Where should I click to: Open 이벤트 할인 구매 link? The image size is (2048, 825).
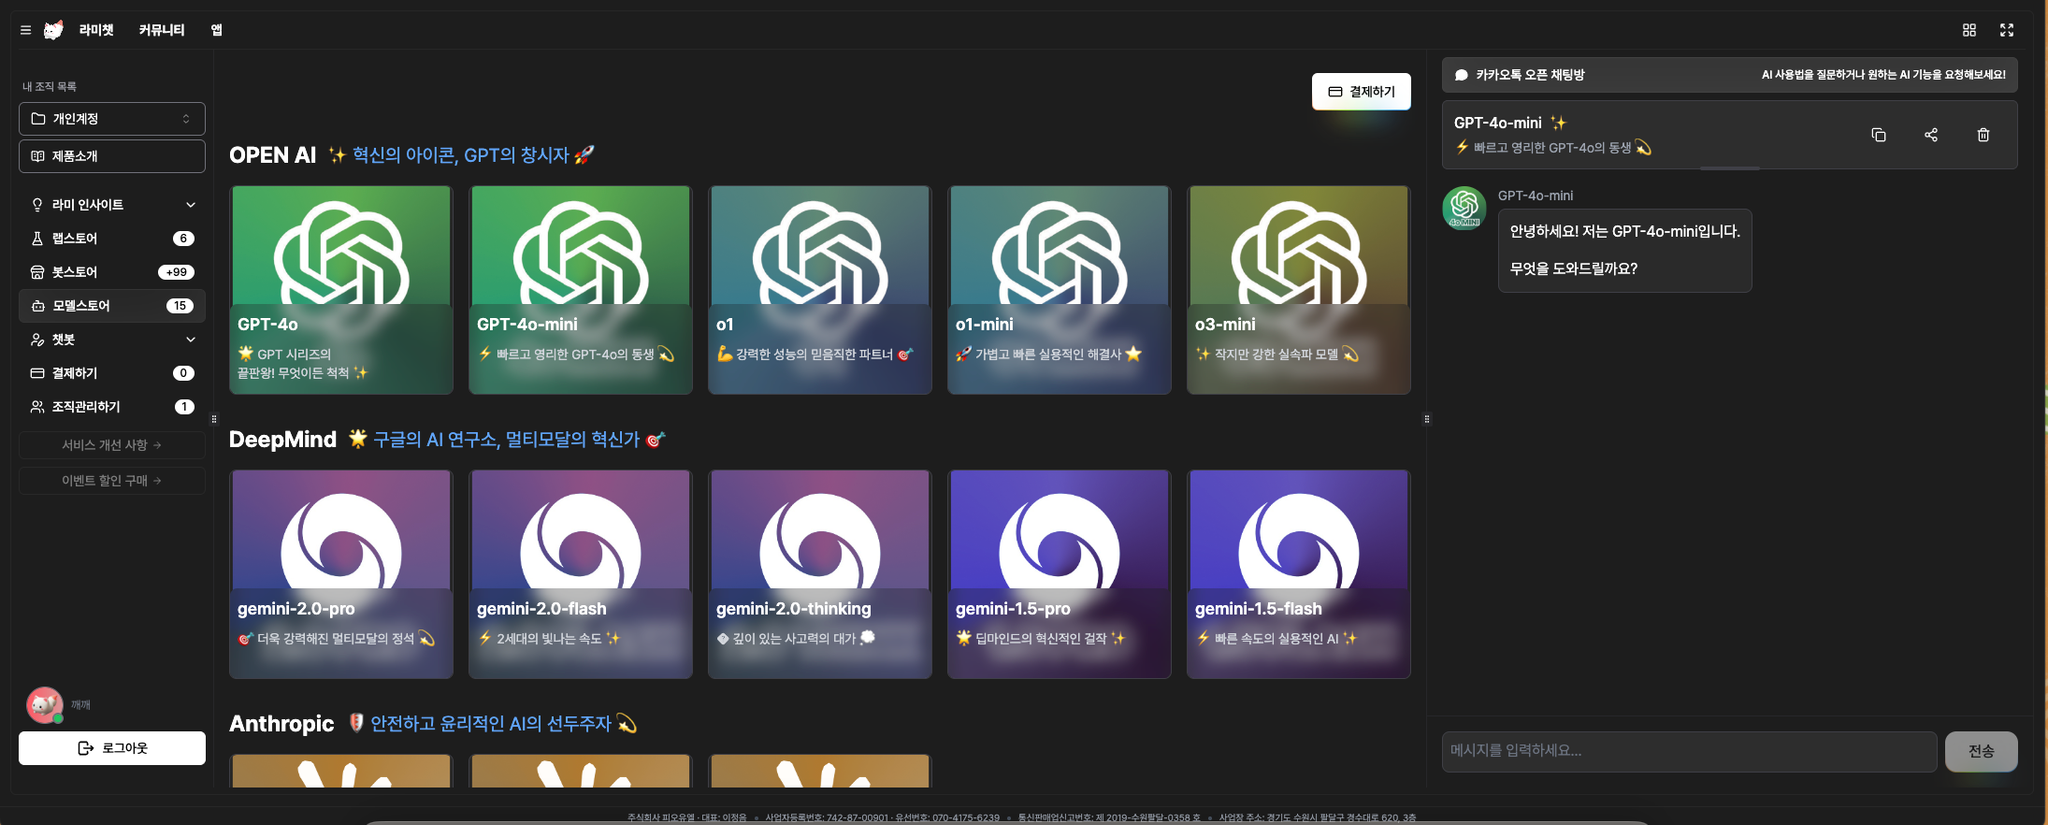[112, 481]
